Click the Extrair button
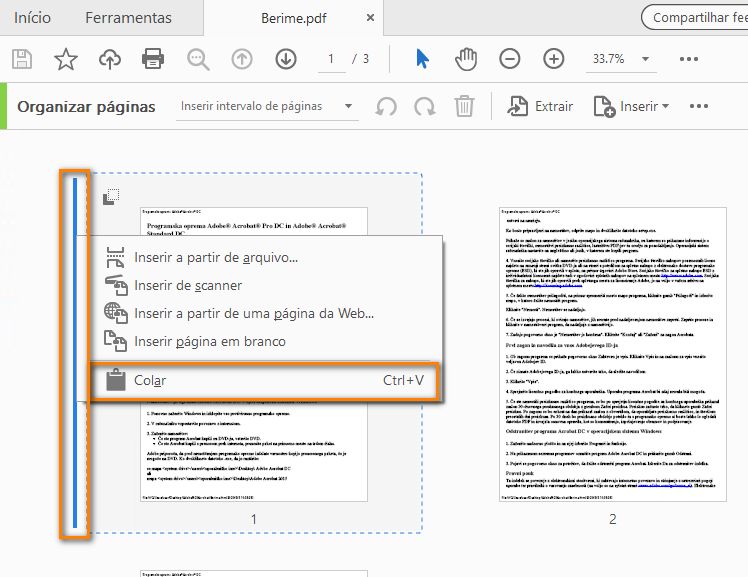Image resolution: width=748 pixels, height=577 pixels. click(x=540, y=106)
